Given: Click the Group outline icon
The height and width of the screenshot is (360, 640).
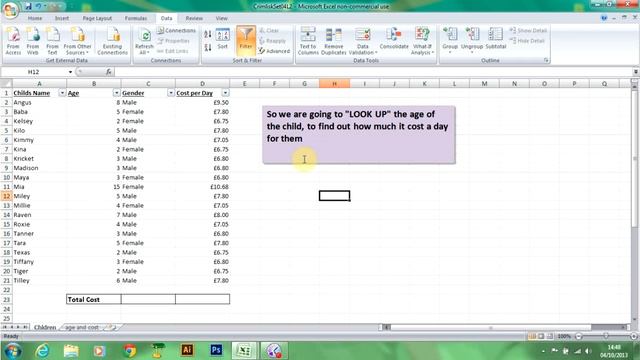Looking at the screenshot, I should [x=450, y=40].
